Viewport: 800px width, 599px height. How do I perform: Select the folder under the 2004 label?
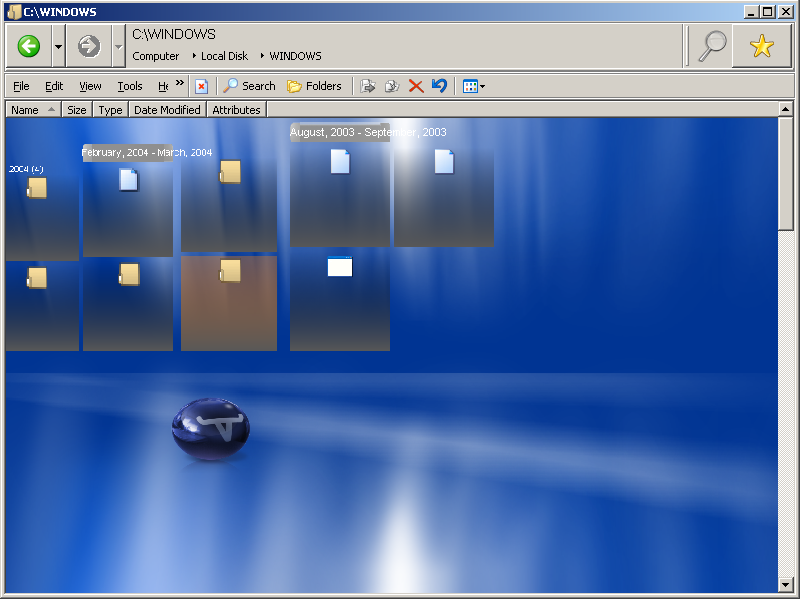(x=37, y=188)
